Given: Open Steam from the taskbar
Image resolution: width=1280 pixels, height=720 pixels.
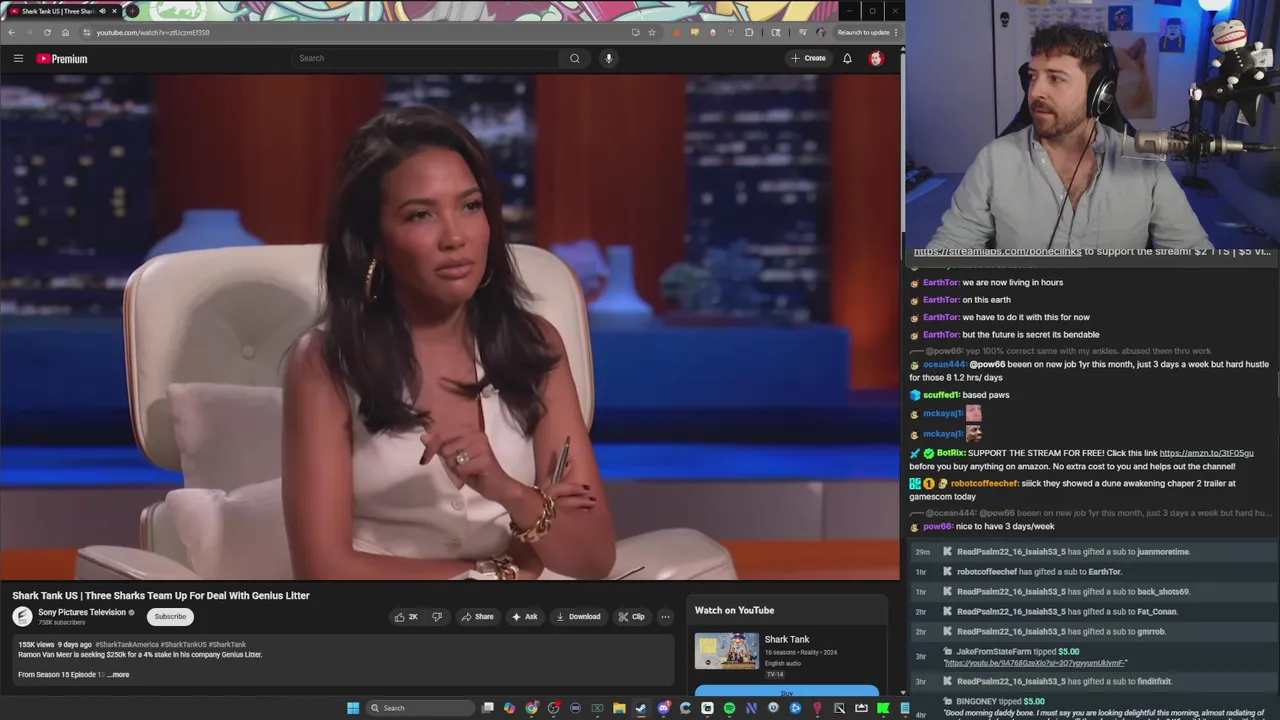Looking at the screenshot, I should pyautogui.click(x=641, y=708).
